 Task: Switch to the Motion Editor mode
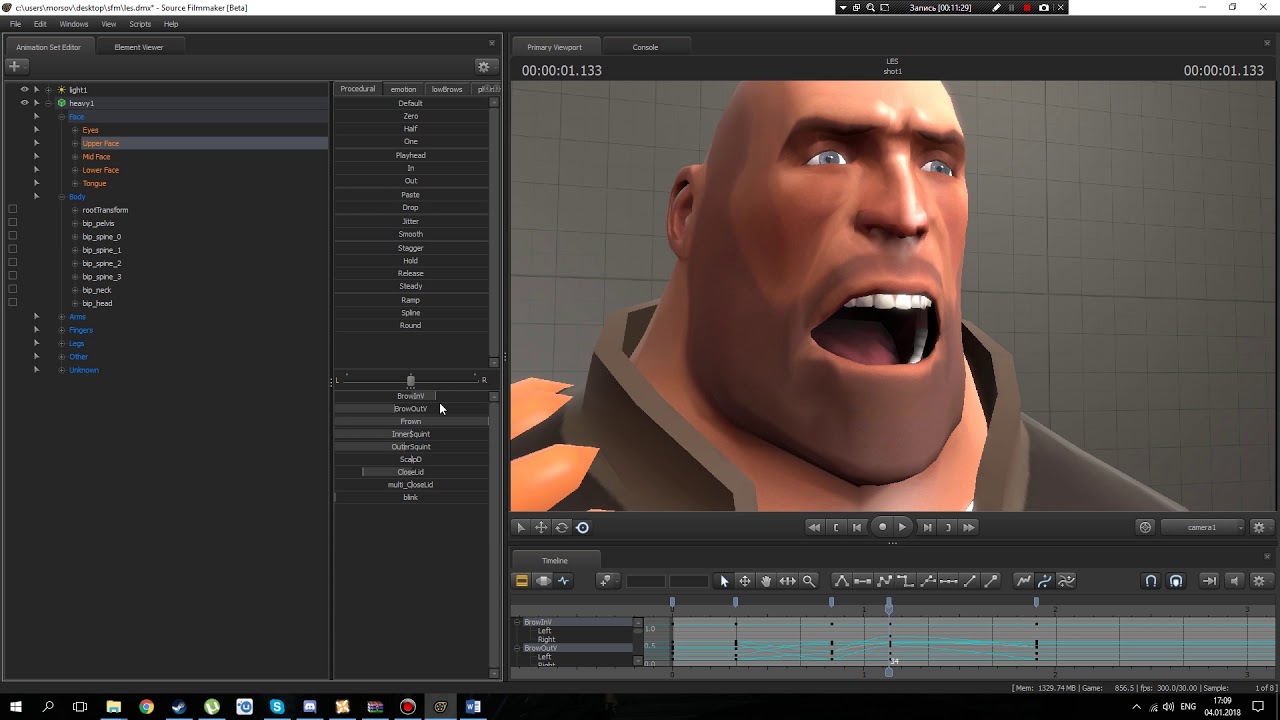[543, 581]
